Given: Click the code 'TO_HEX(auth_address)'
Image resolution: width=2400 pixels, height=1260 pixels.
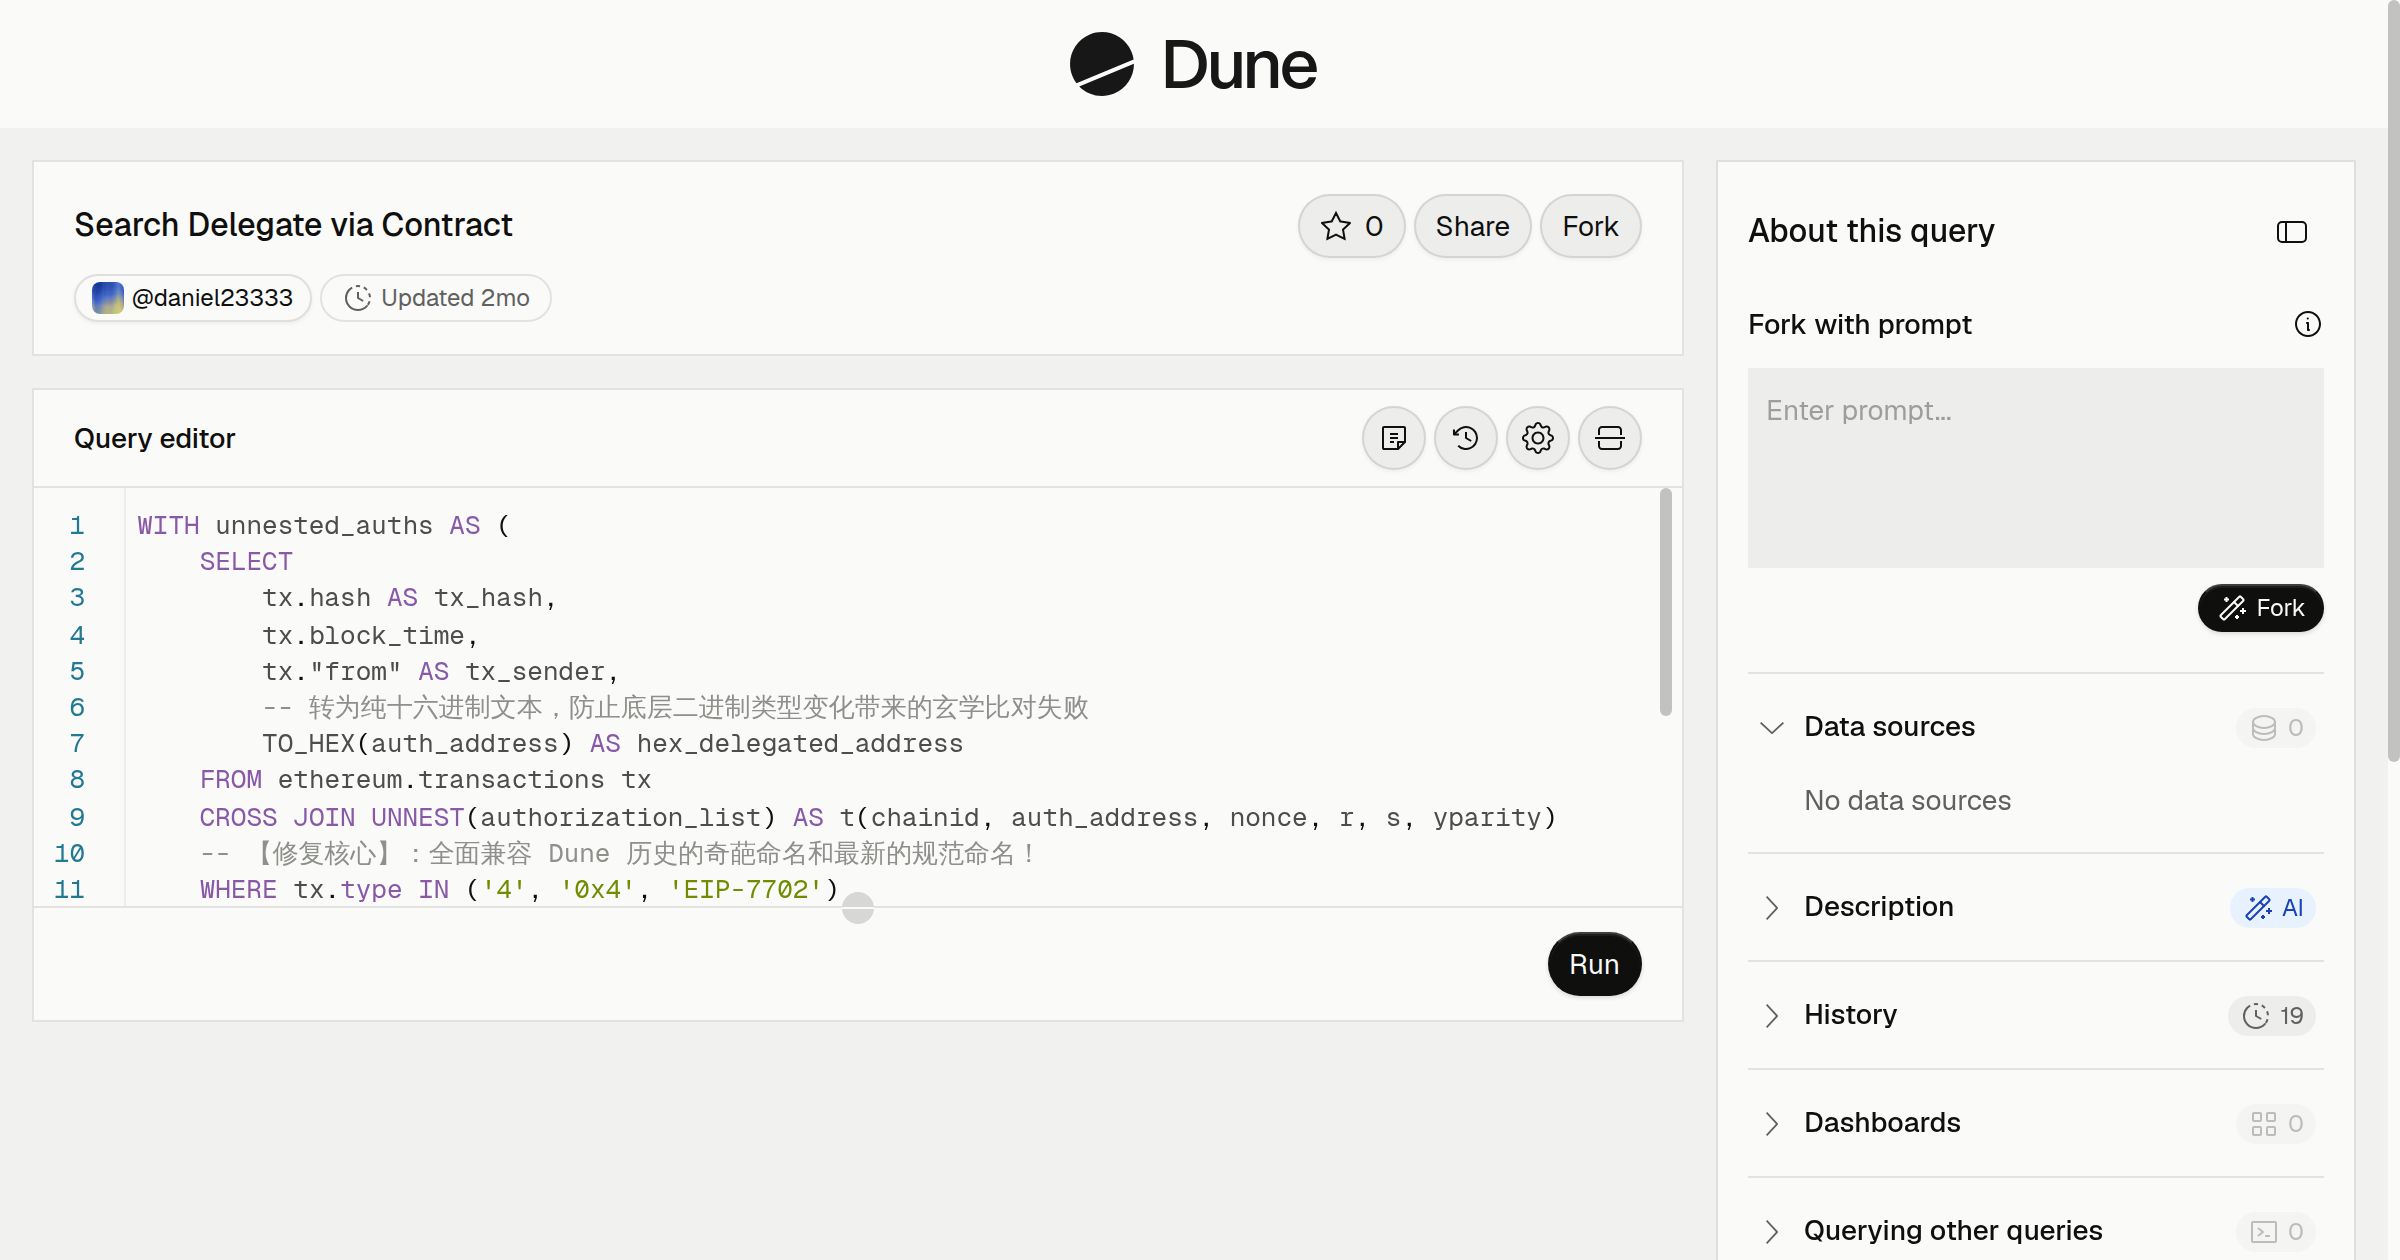Looking at the screenshot, I should [x=417, y=744].
